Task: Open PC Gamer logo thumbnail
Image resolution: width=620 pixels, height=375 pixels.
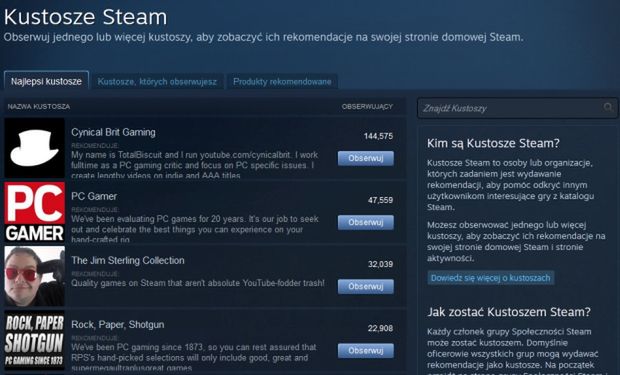Action: (x=34, y=212)
